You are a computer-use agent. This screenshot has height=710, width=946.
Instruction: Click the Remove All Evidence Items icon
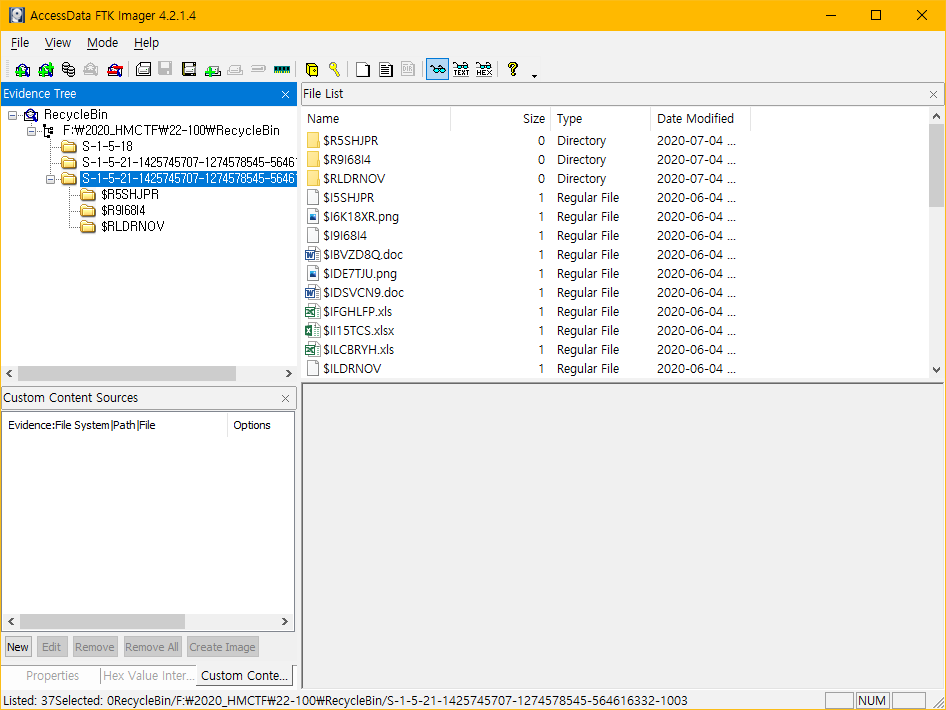pyautogui.click(x=115, y=70)
